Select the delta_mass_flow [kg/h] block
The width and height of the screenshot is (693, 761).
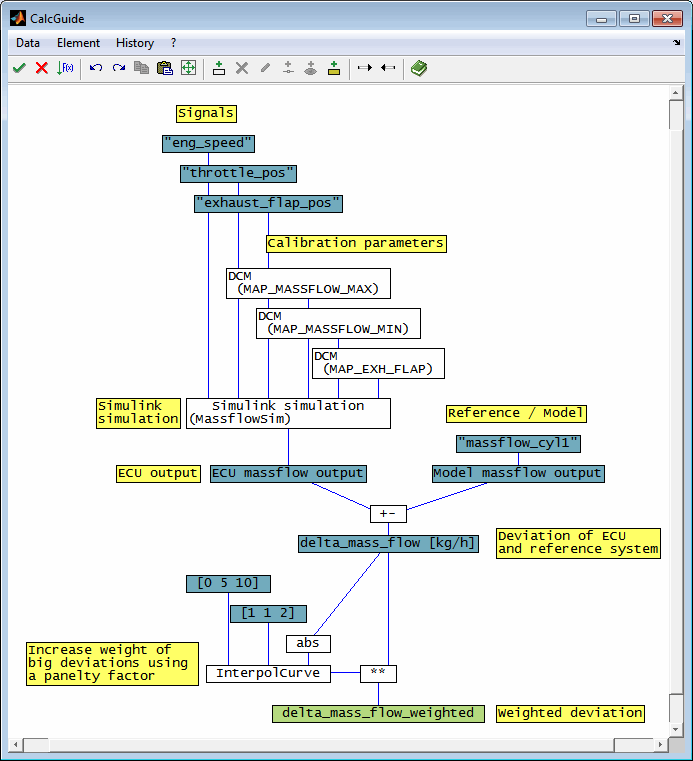(388, 544)
